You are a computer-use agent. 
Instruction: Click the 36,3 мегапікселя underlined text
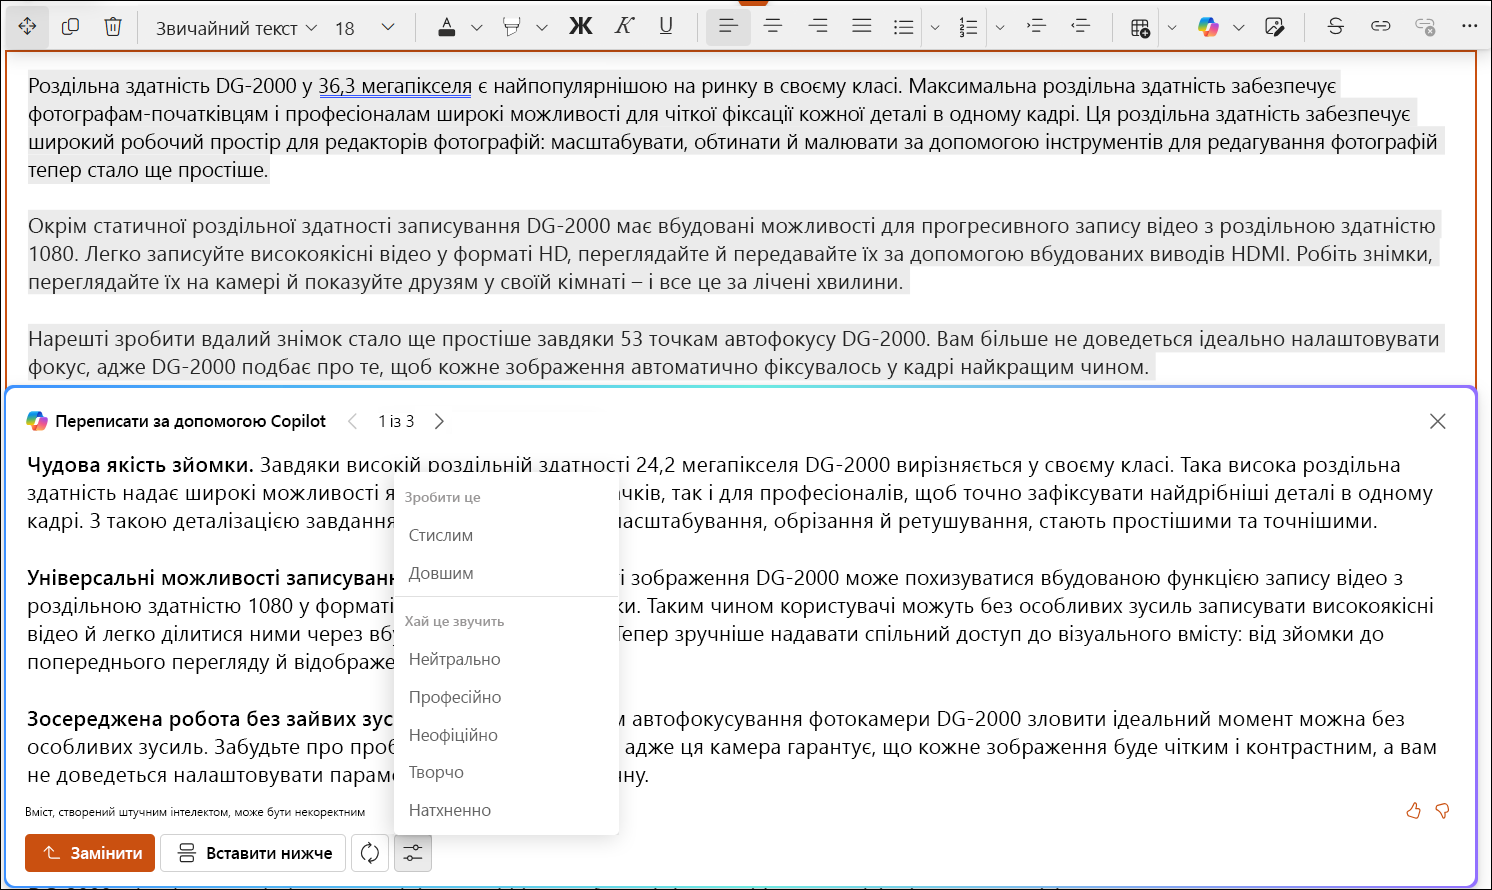click(x=395, y=86)
